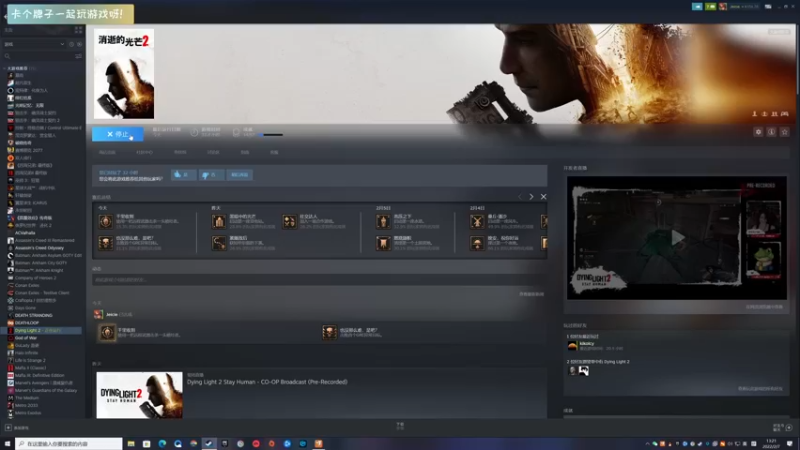Select Life is Strange 2 in the library

[x=30, y=360]
